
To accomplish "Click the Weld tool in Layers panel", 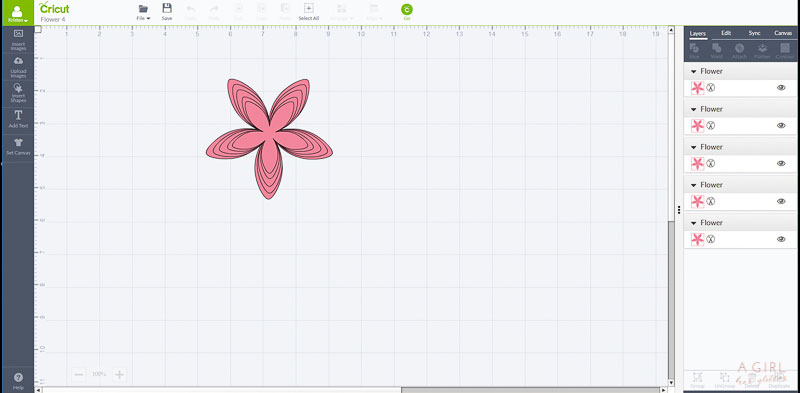I will (717, 51).
